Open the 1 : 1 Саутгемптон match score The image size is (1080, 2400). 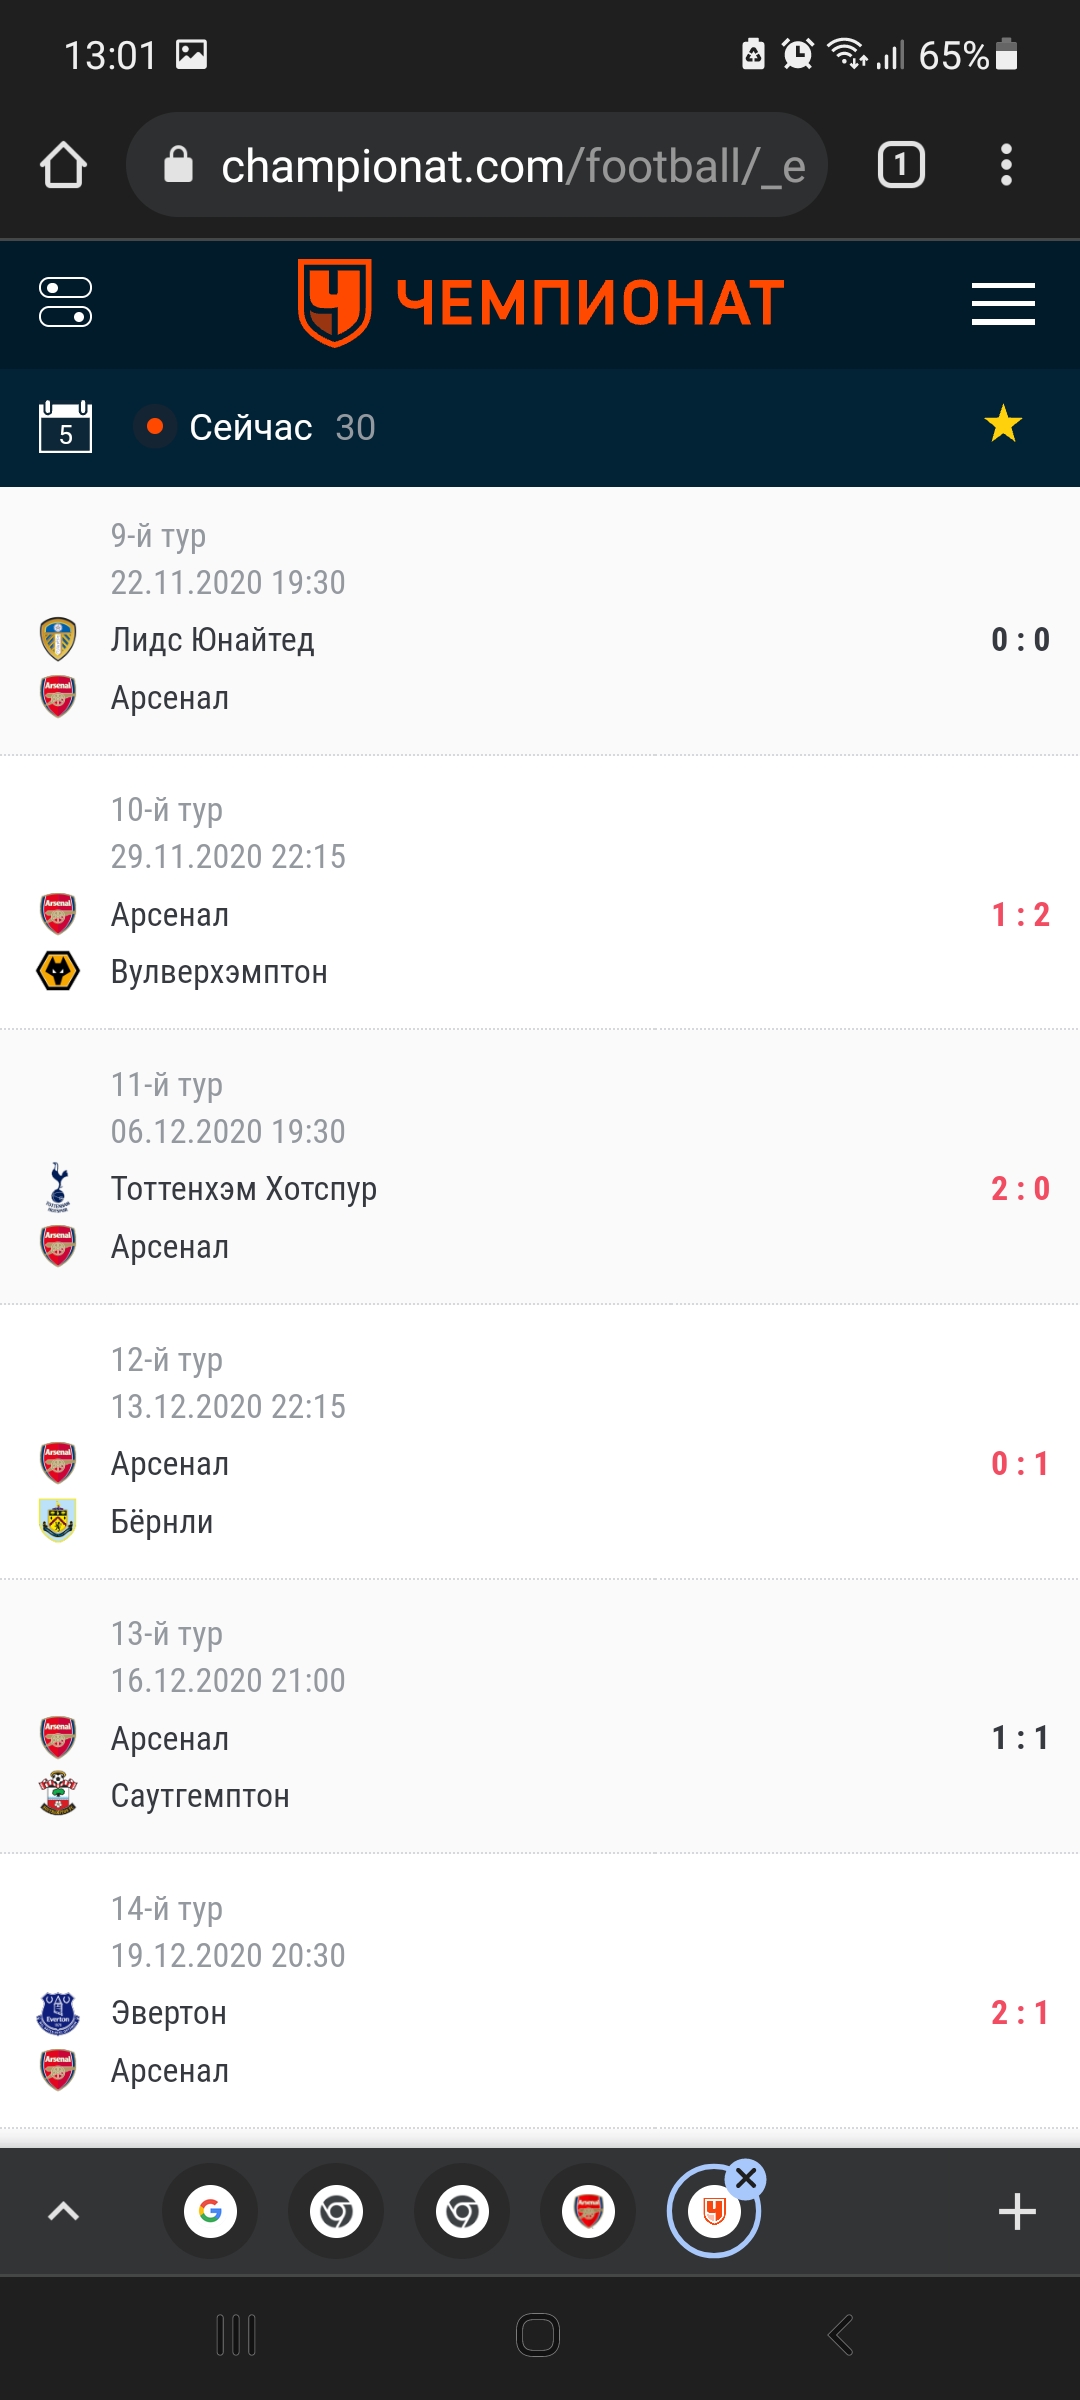1020,1738
